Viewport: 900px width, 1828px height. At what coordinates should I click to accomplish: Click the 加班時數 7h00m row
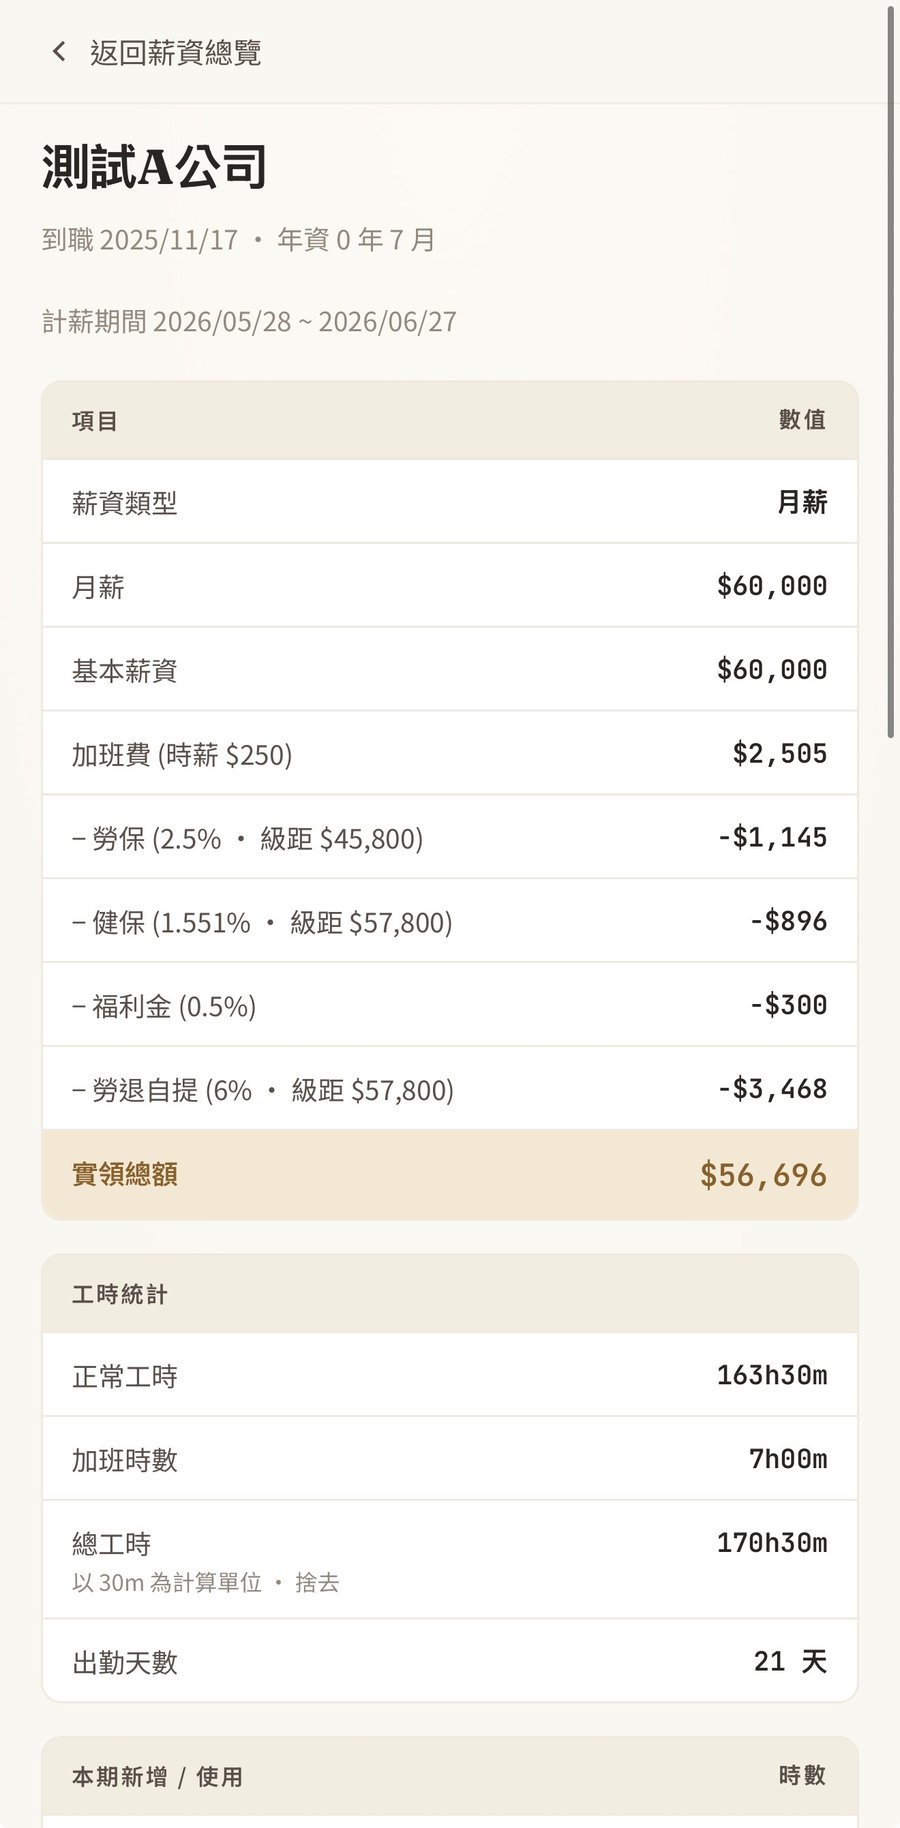pos(450,1459)
